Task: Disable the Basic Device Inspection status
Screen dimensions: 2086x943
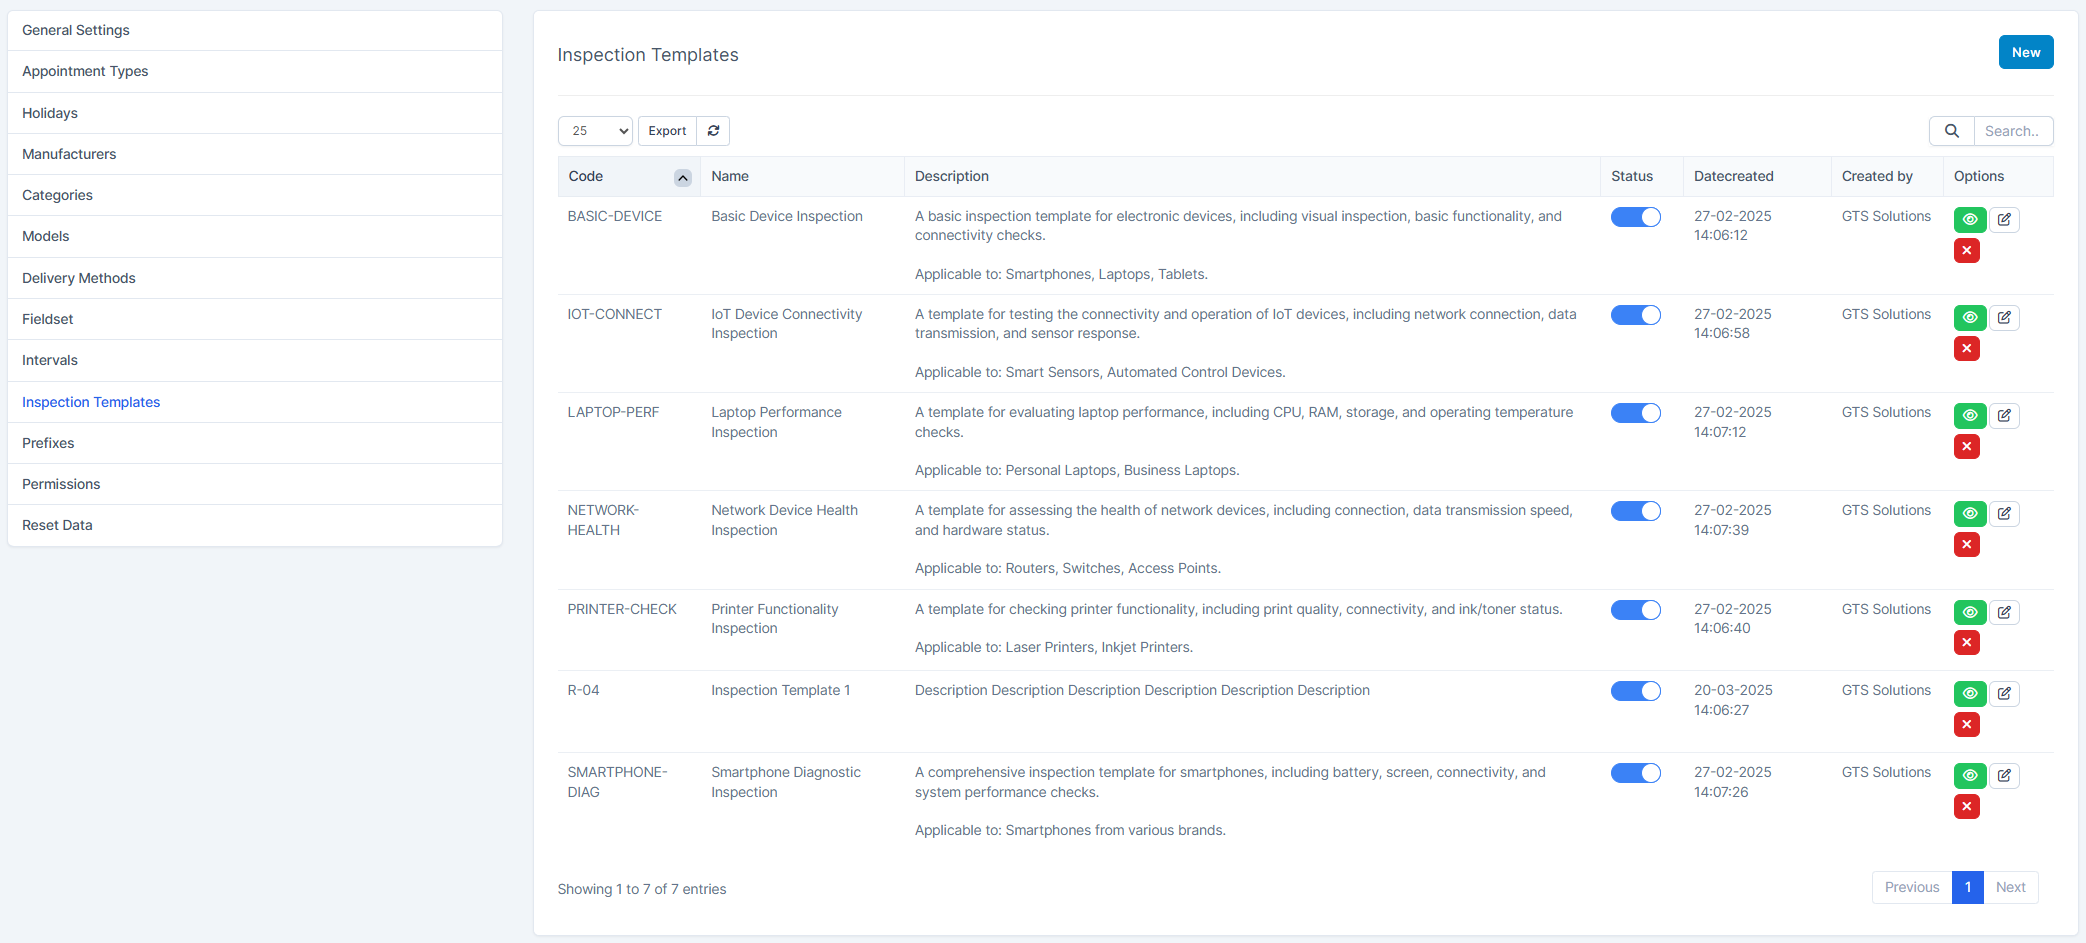Action: pyautogui.click(x=1635, y=217)
